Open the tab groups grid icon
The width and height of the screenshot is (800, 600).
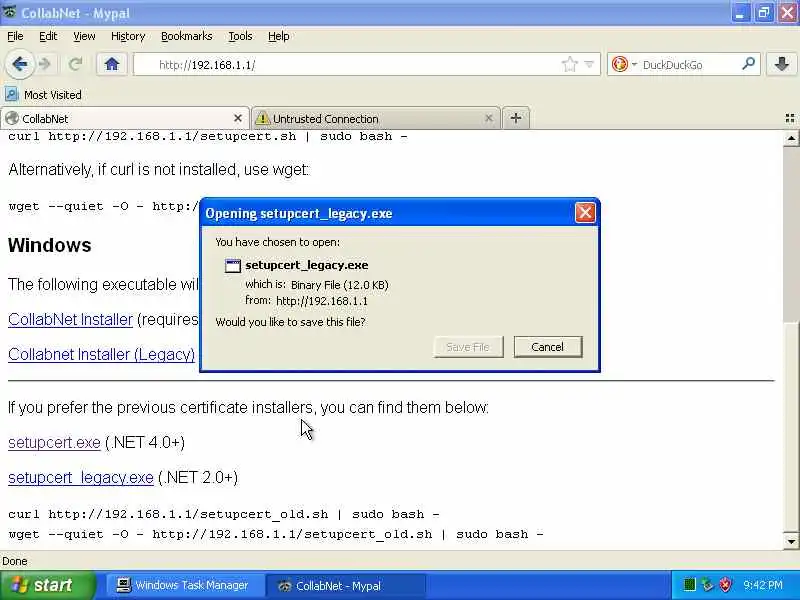point(790,118)
